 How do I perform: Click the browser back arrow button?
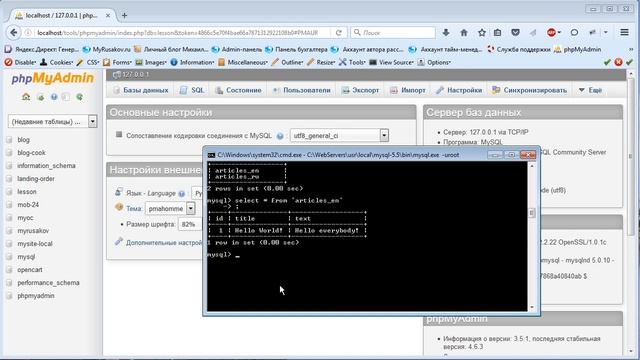14,33
